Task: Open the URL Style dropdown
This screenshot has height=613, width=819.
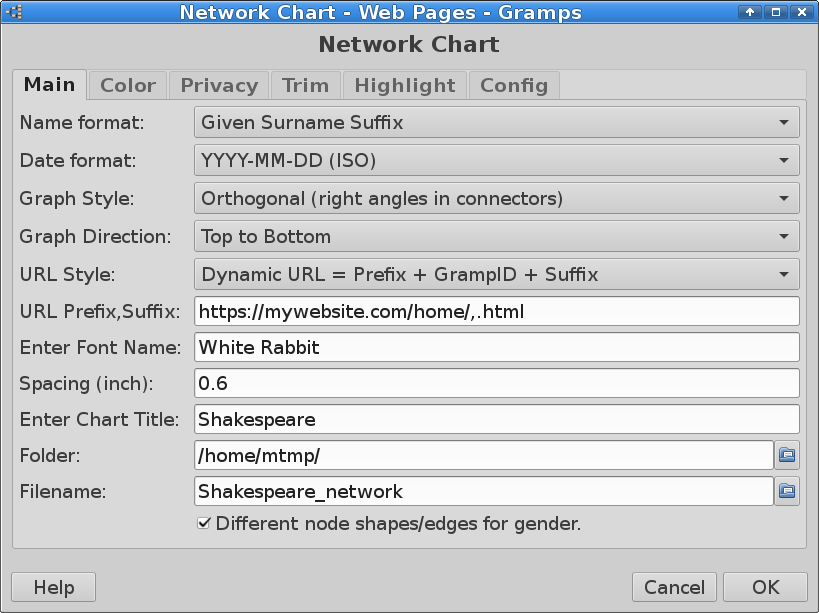Action: point(497,275)
